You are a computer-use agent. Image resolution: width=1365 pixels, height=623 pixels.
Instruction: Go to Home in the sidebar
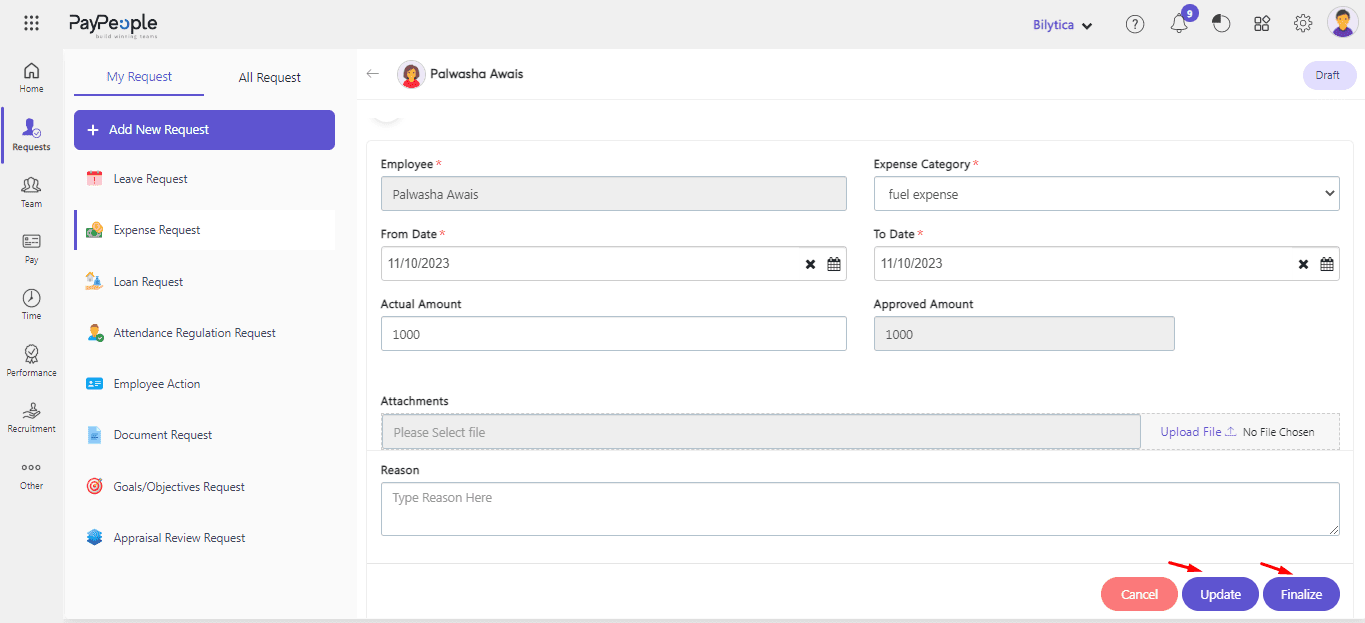(32, 77)
